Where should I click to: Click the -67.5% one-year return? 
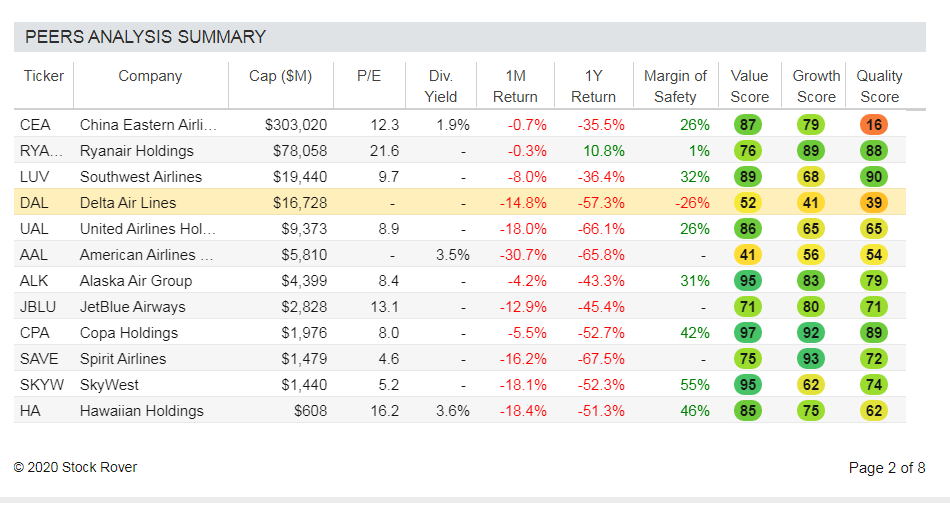tap(600, 359)
